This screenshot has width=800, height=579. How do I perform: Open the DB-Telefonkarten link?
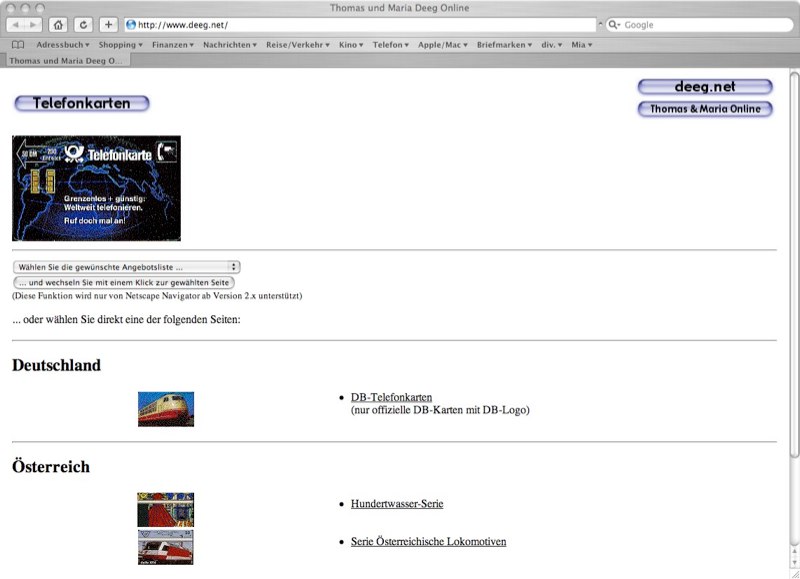point(391,397)
